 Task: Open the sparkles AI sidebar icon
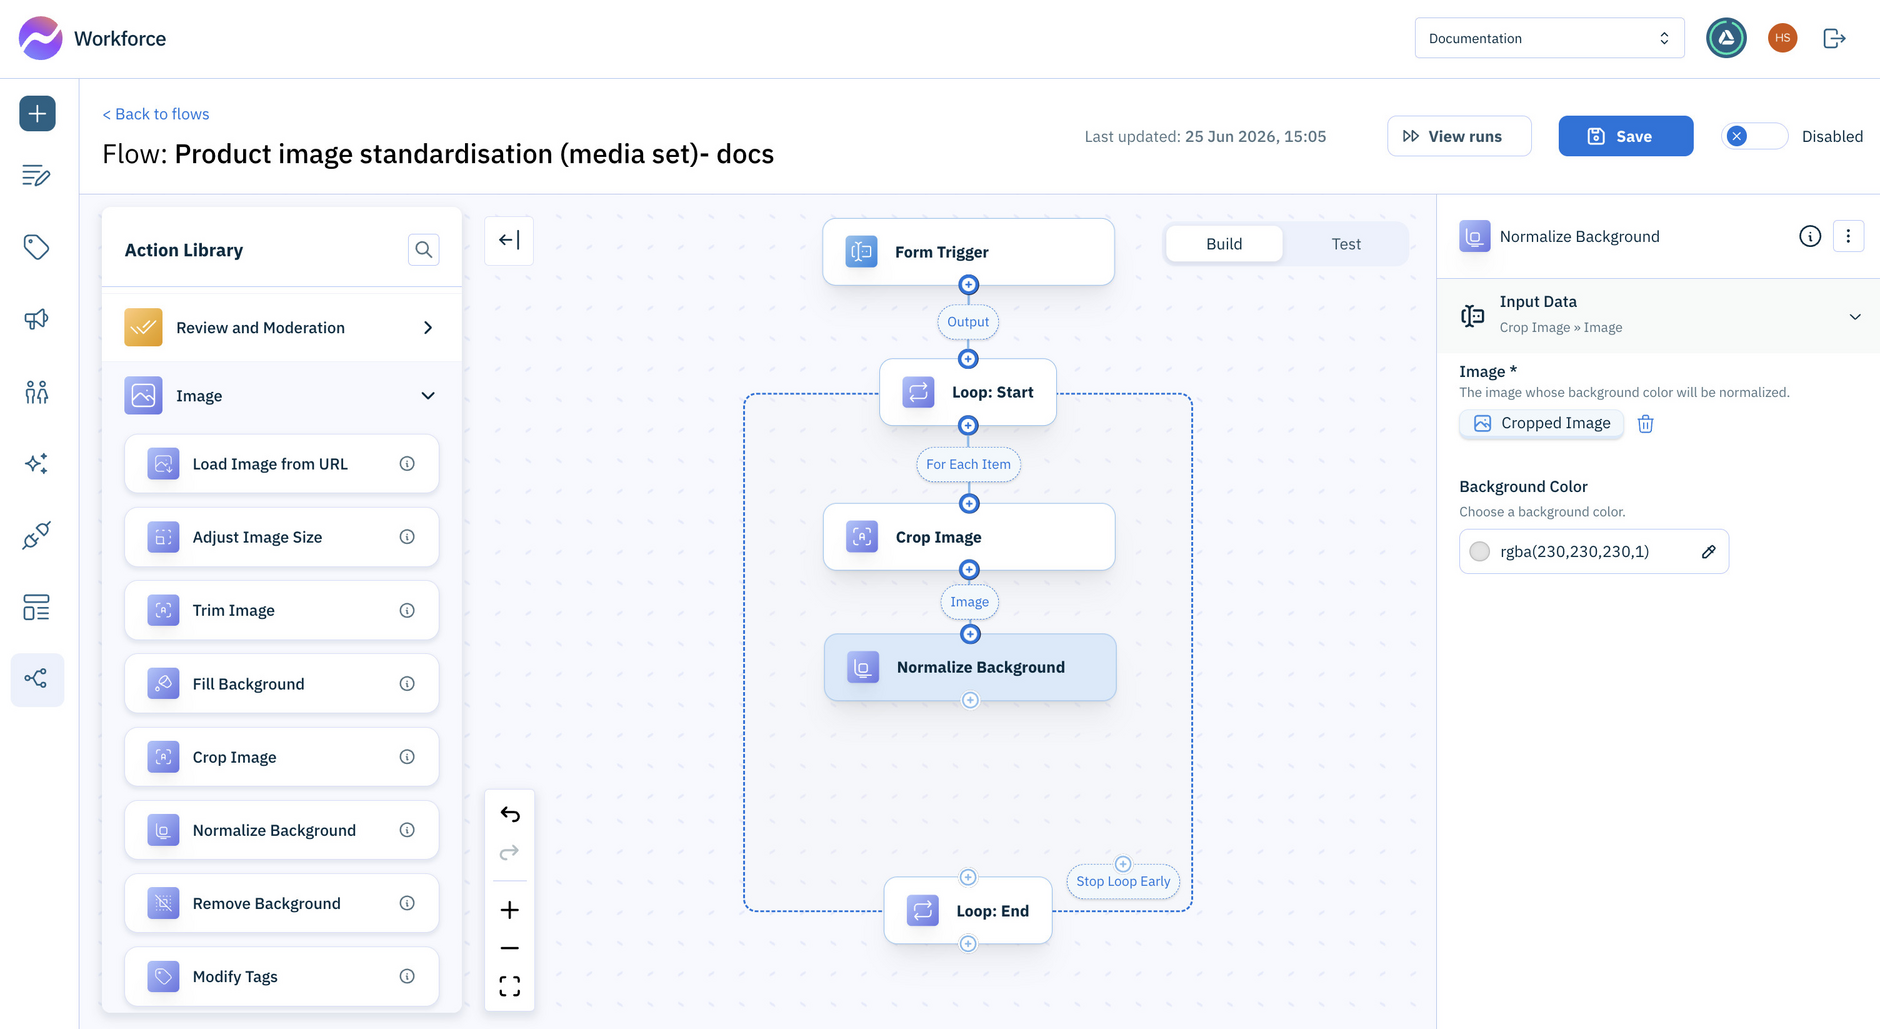tap(36, 463)
